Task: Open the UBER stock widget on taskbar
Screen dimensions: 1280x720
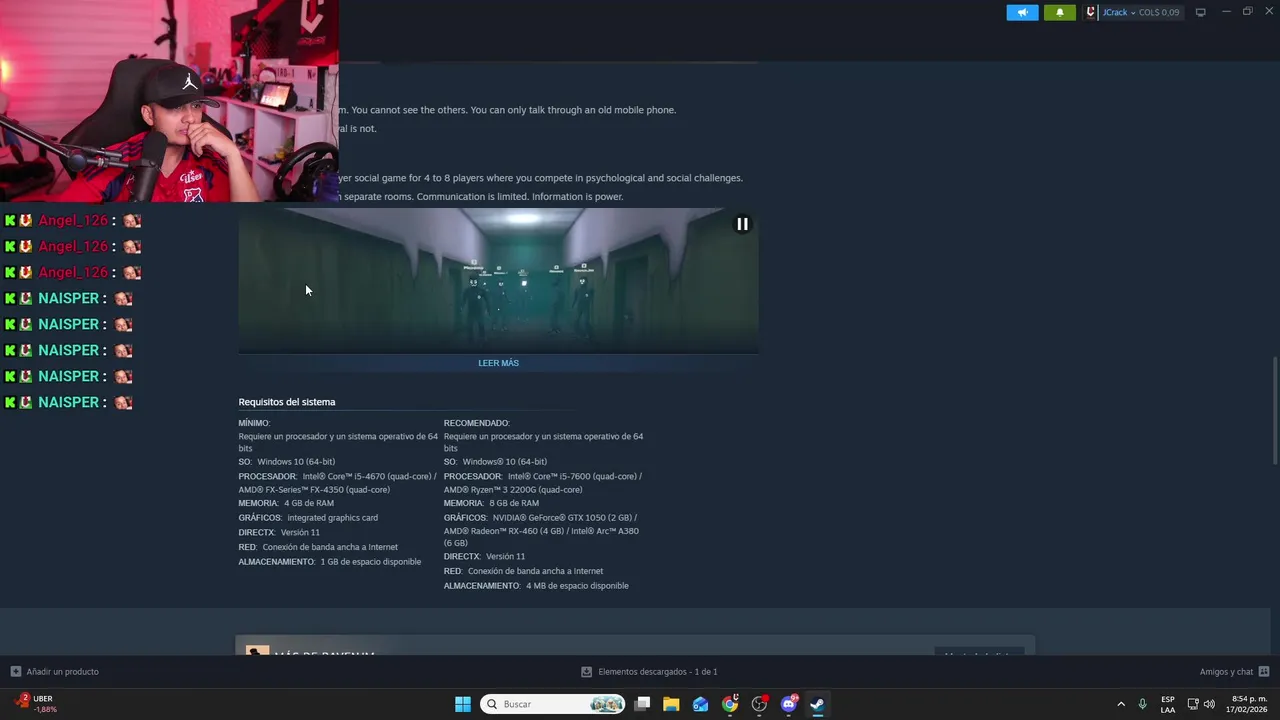Action: pos(36,704)
